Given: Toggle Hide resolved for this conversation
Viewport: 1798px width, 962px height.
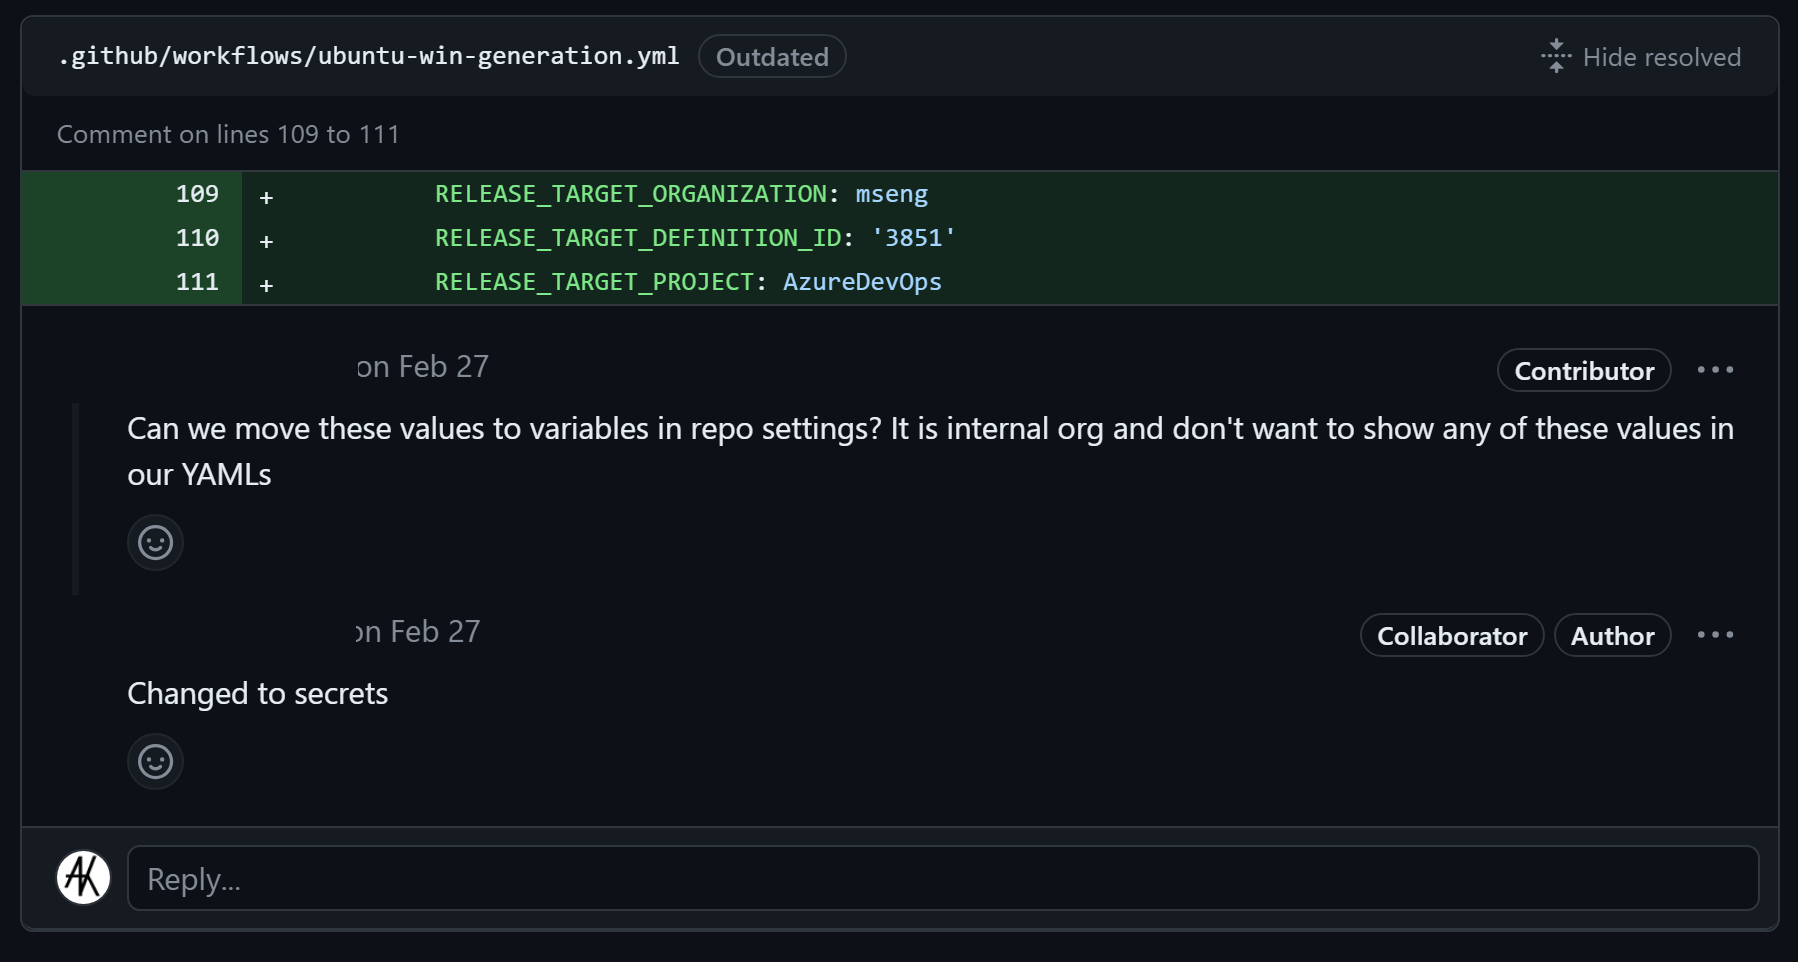Looking at the screenshot, I should pyautogui.click(x=1643, y=56).
